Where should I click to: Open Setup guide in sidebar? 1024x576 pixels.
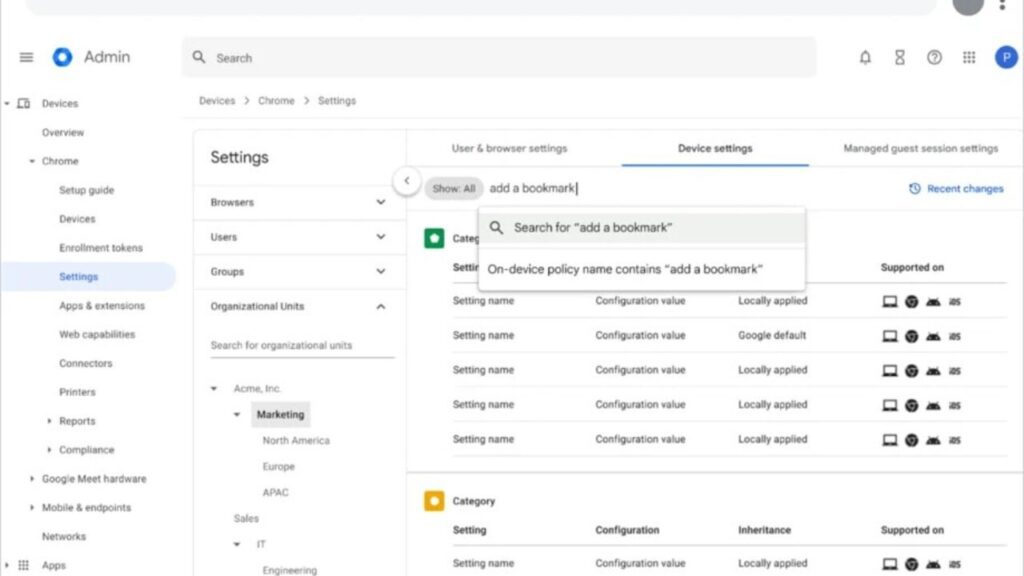pyautogui.click(x=86, y=190)
